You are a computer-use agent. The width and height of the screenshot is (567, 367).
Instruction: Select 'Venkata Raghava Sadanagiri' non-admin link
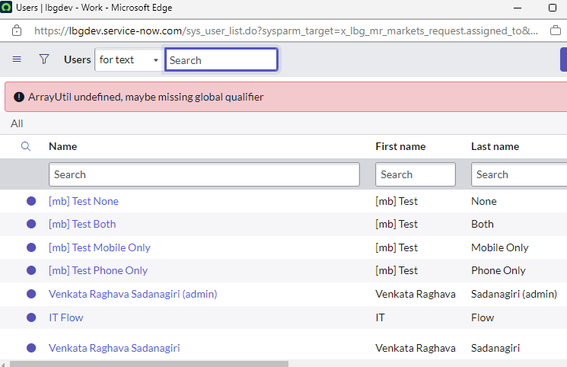pyautogui.click(x=114, y=348)
